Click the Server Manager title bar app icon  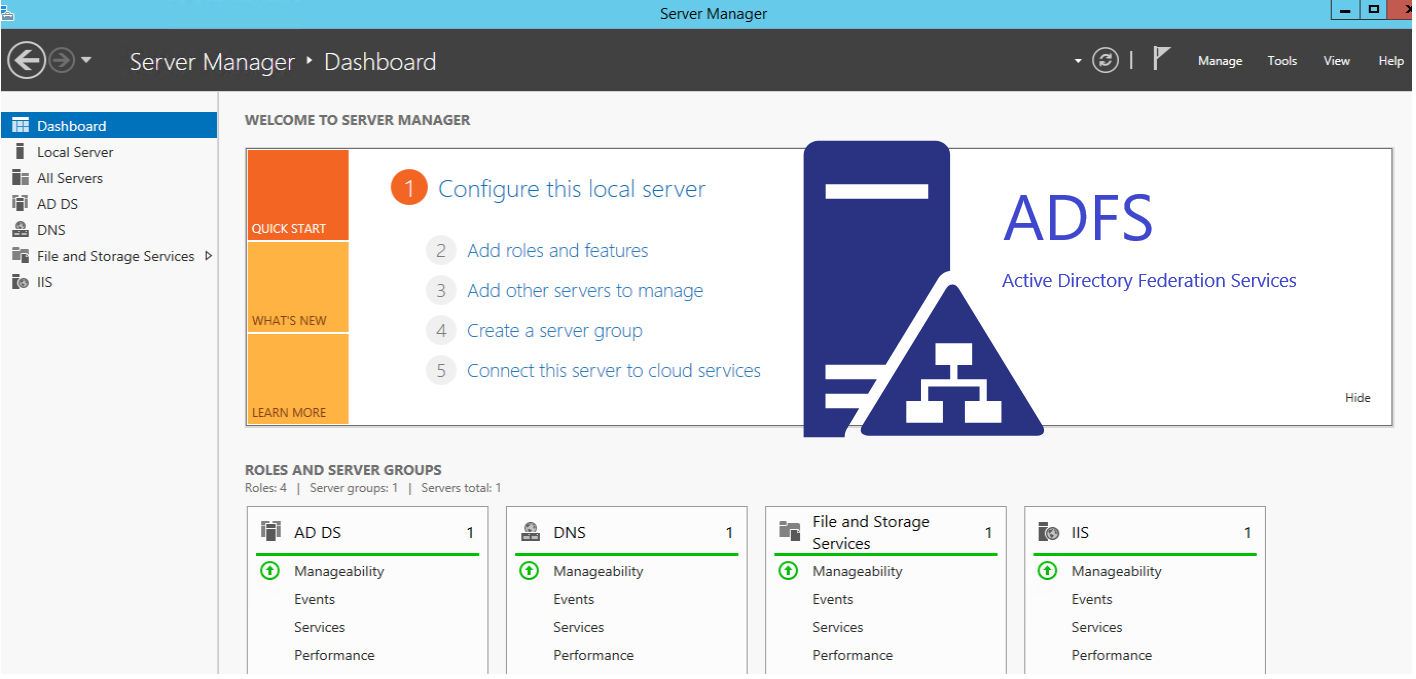pyautogui.click(x=7, y=12)
